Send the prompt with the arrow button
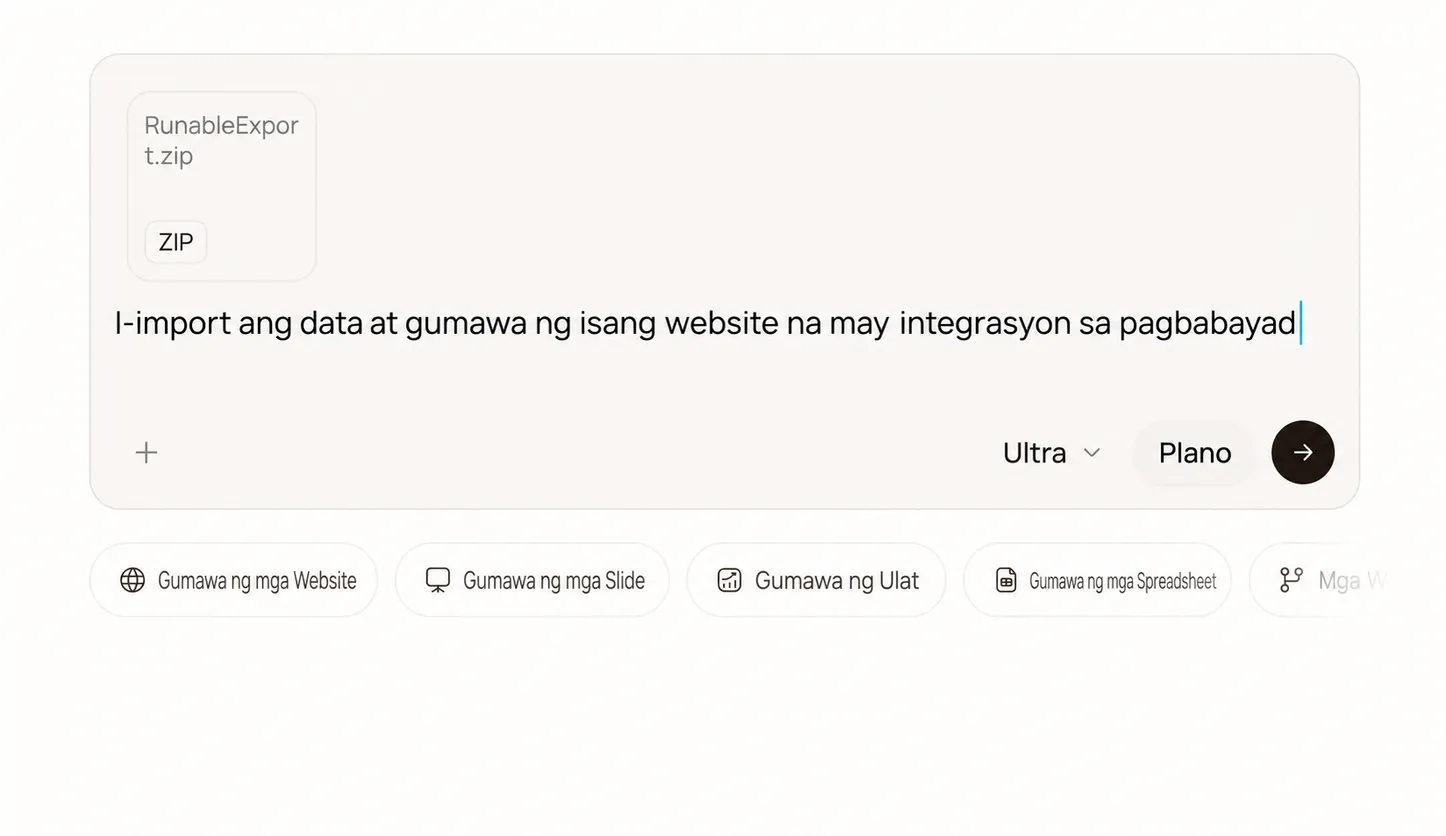1446x836 pixels. 1302,452
